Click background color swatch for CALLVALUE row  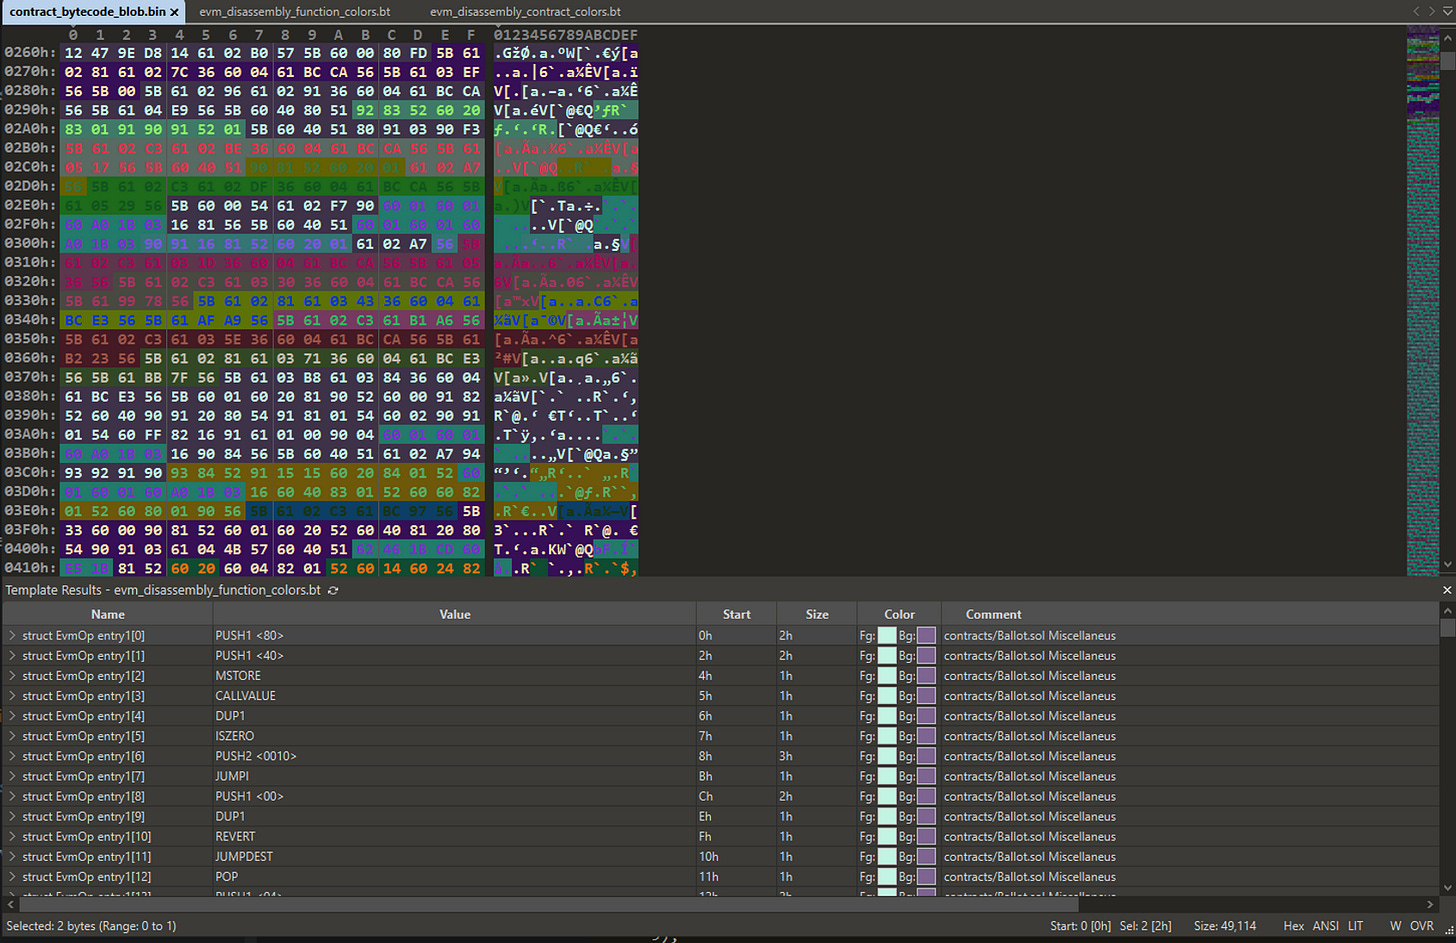click(x=927, y=695)
